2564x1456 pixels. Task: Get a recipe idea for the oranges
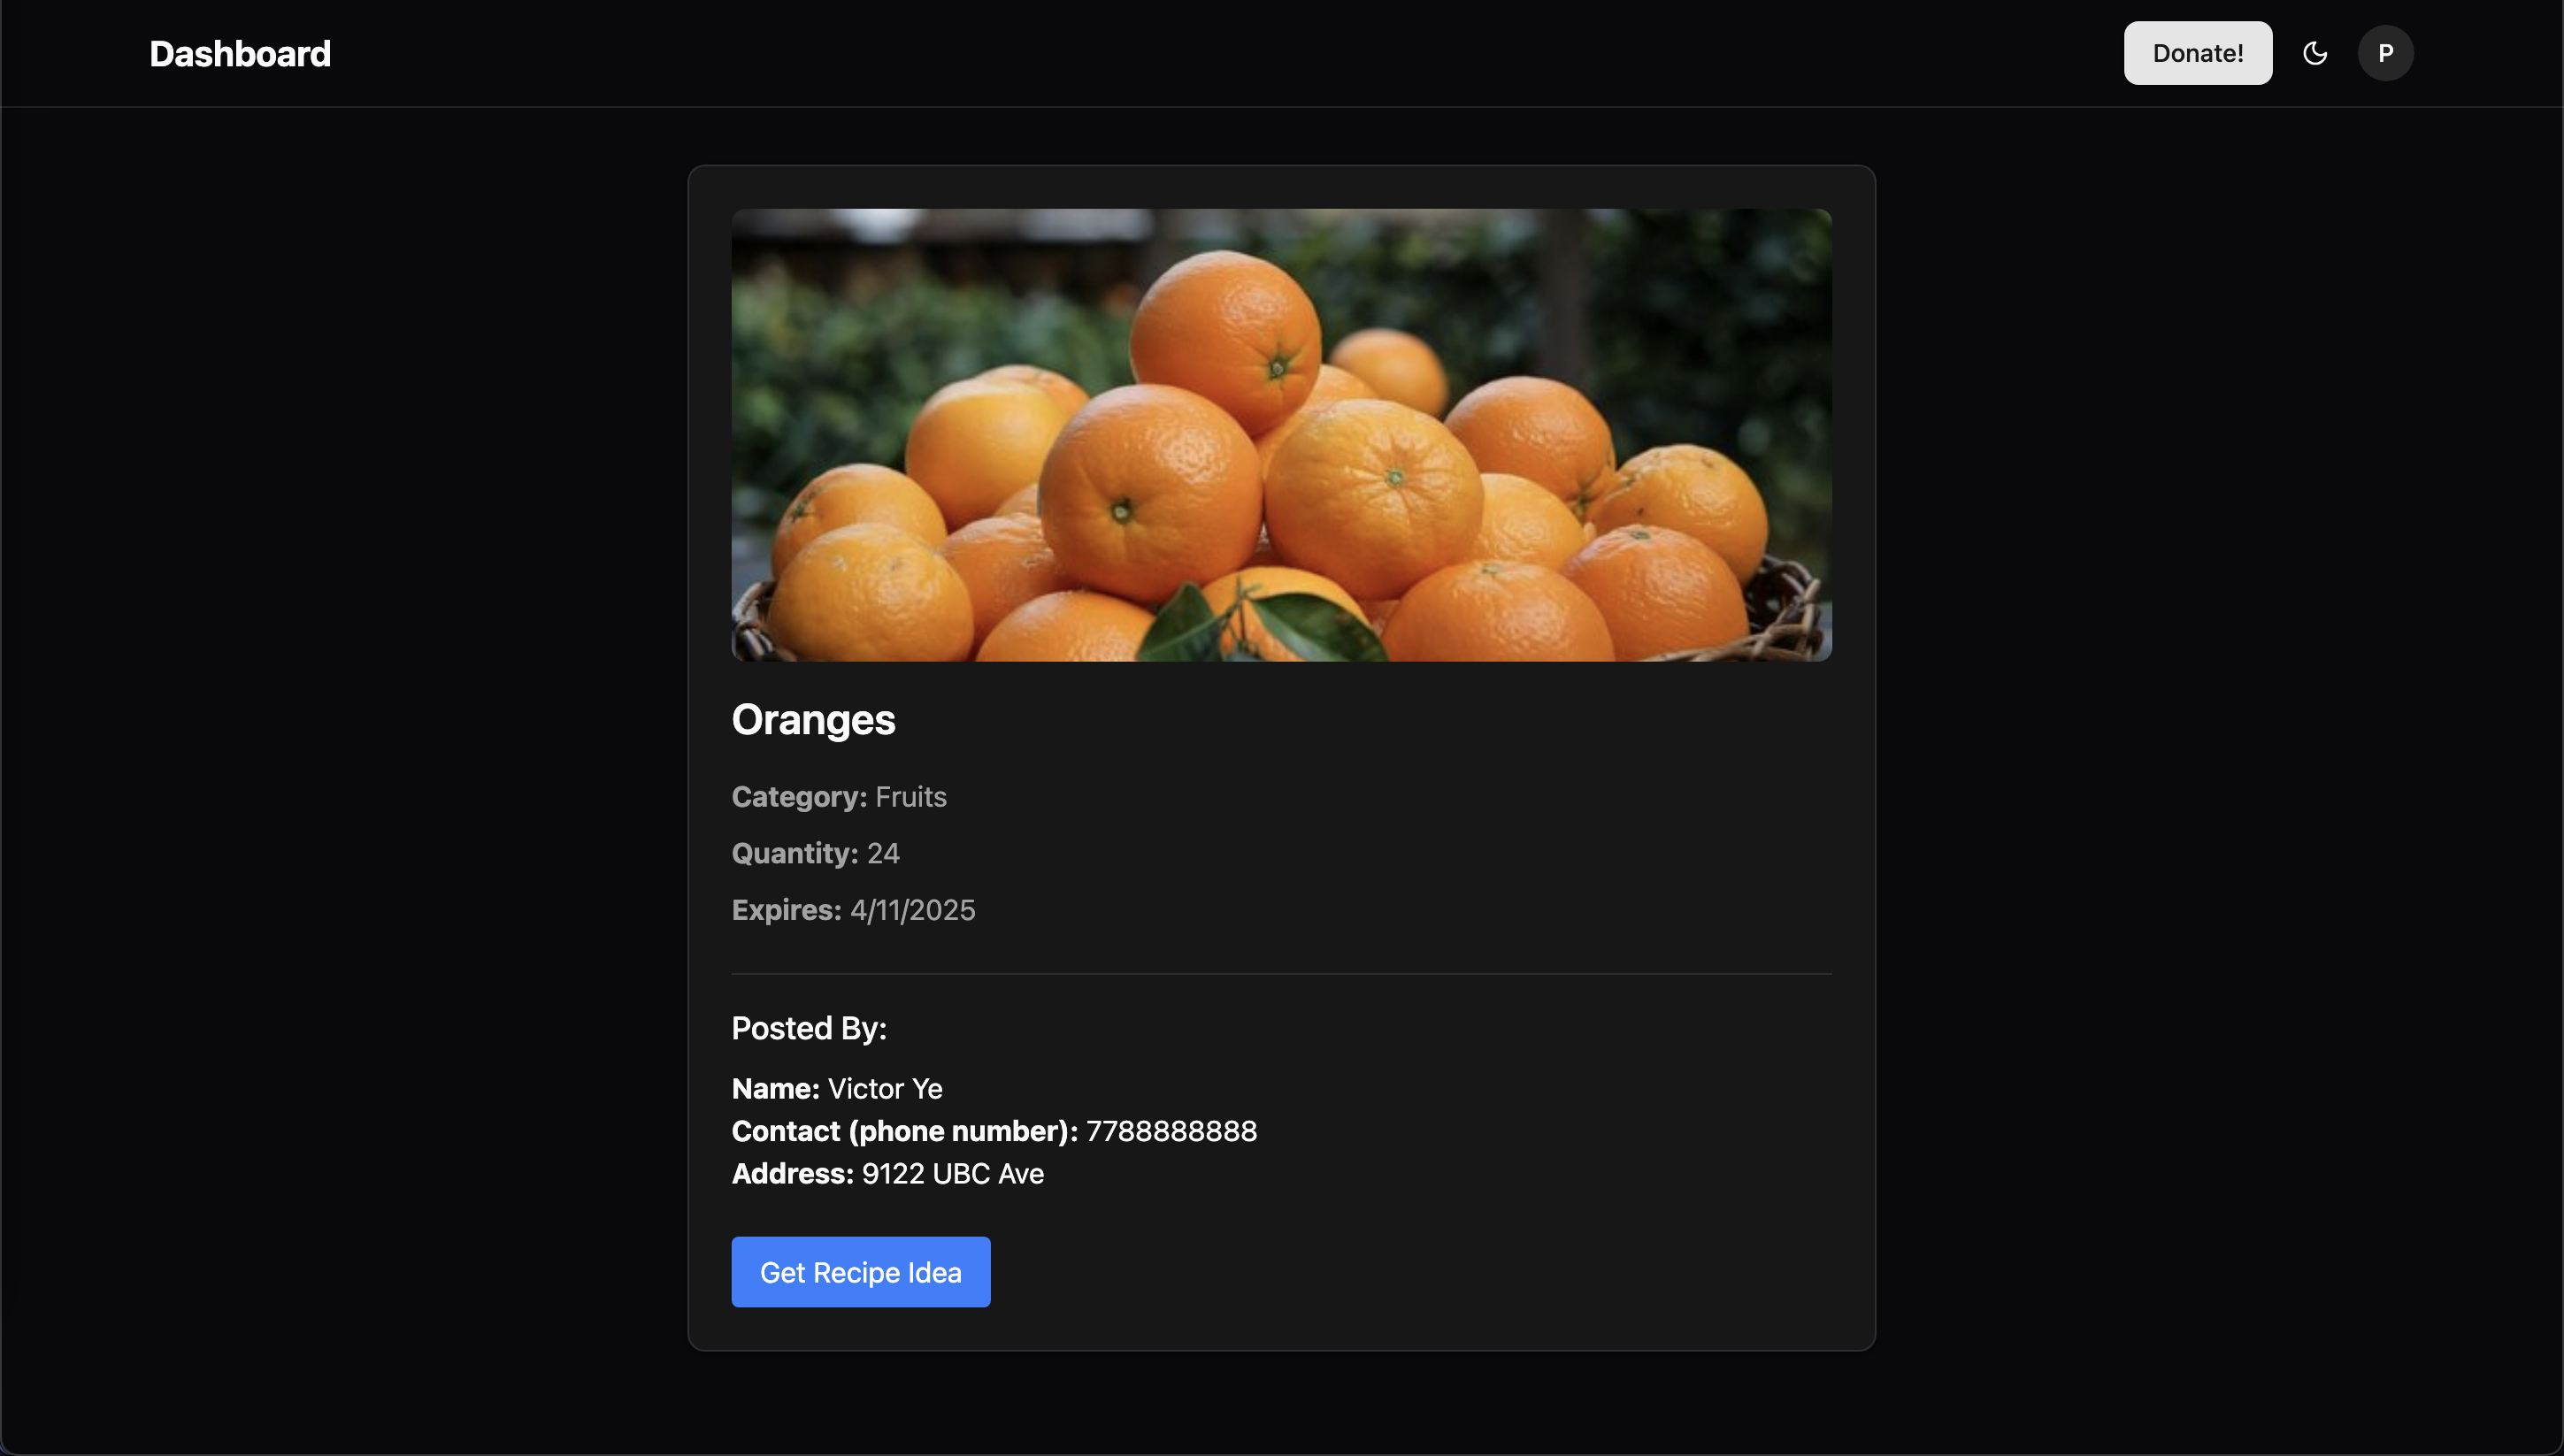[861, 1272]
